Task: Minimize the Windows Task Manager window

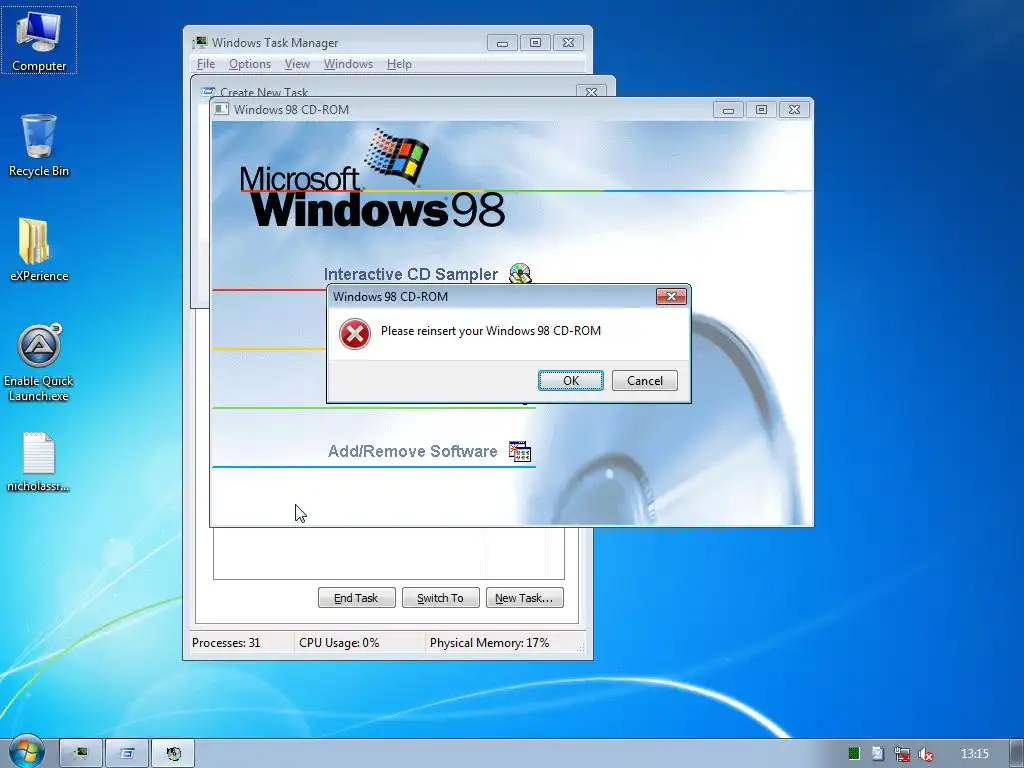Action: coord(502,42)
